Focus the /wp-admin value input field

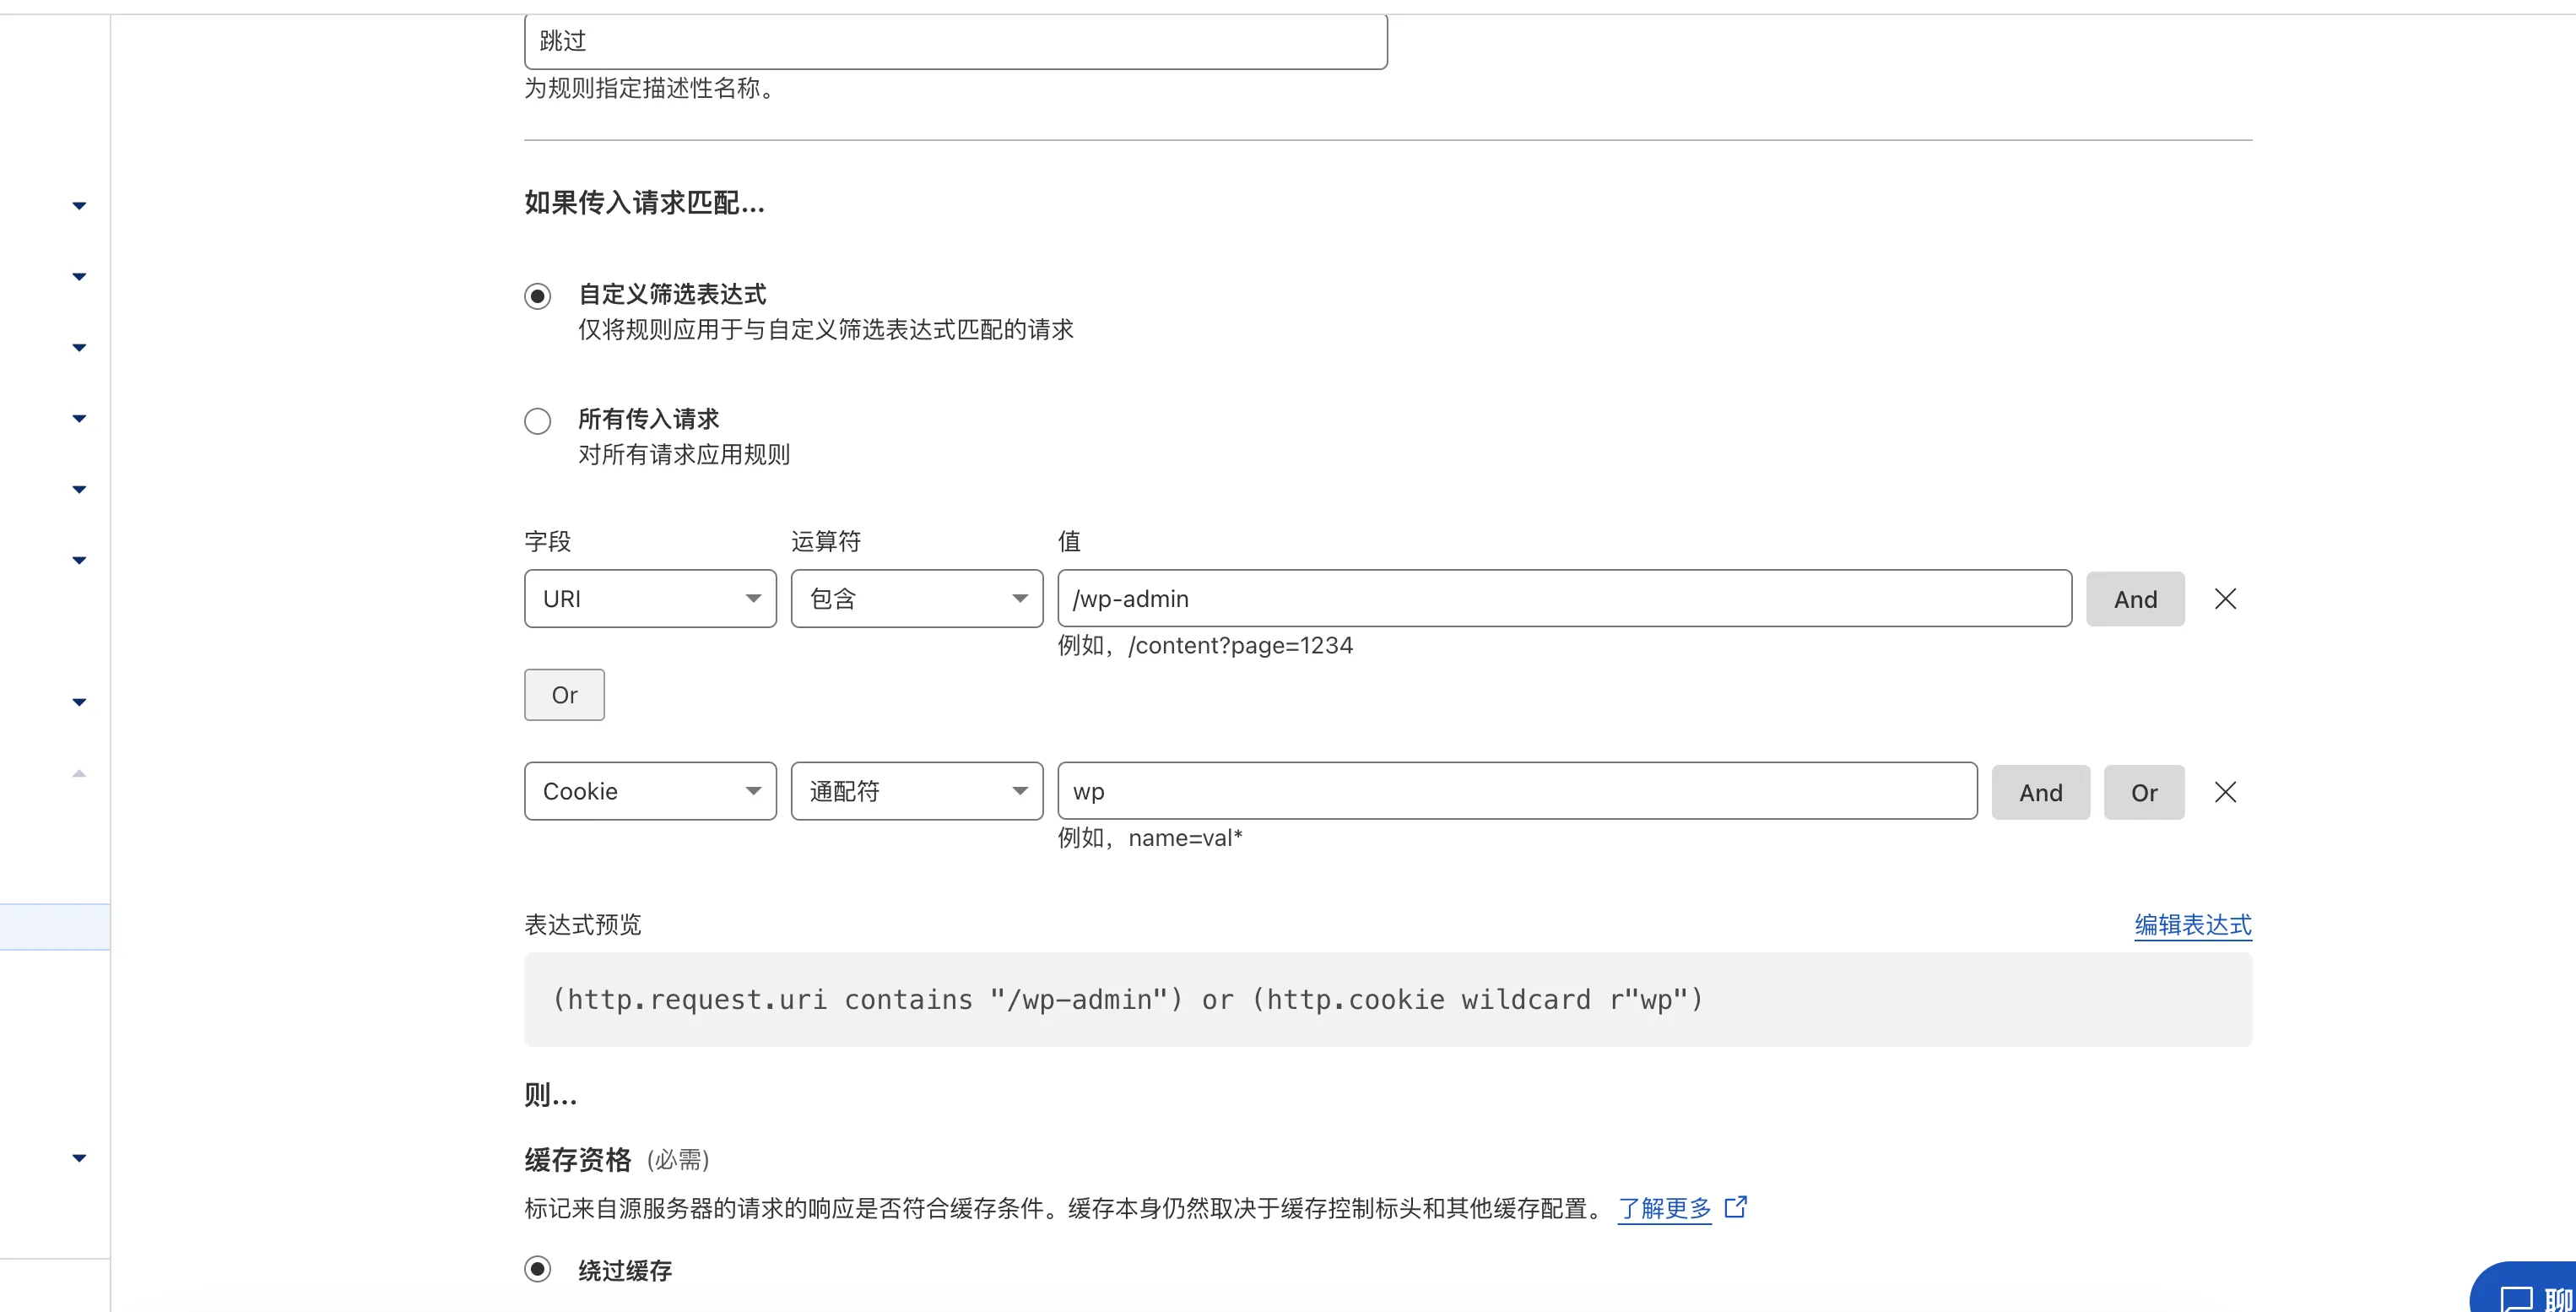[1564, 599]
